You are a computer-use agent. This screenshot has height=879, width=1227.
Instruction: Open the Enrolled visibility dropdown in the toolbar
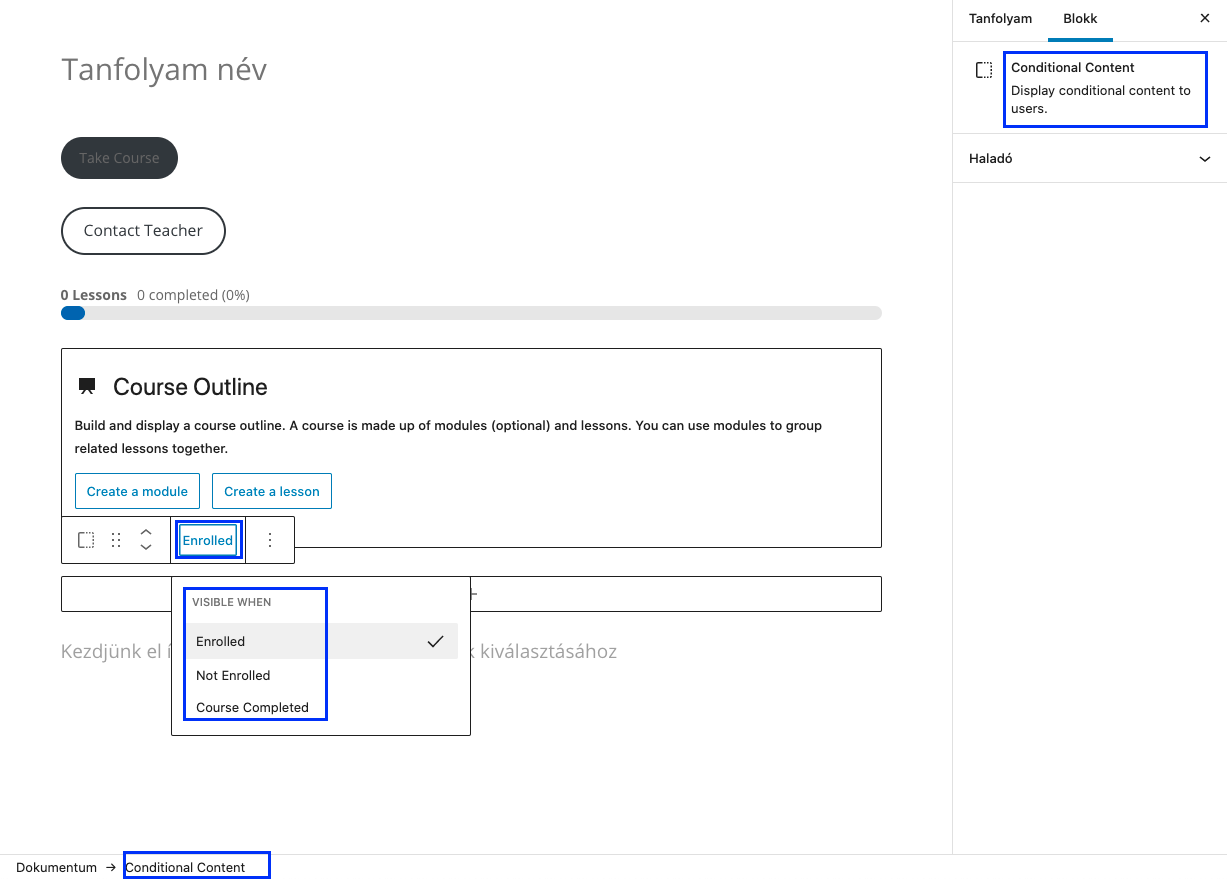coord(207,539)
